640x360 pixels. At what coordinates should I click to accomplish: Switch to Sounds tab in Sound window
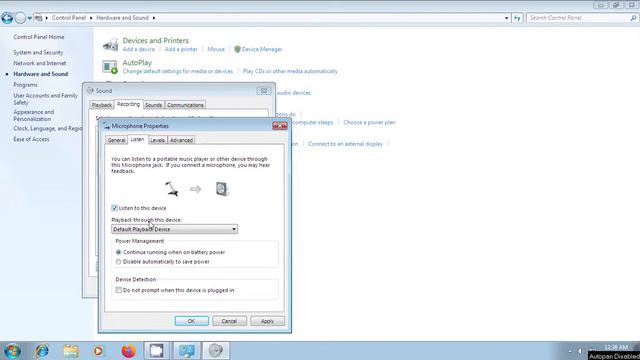click(x=153, y=105)
